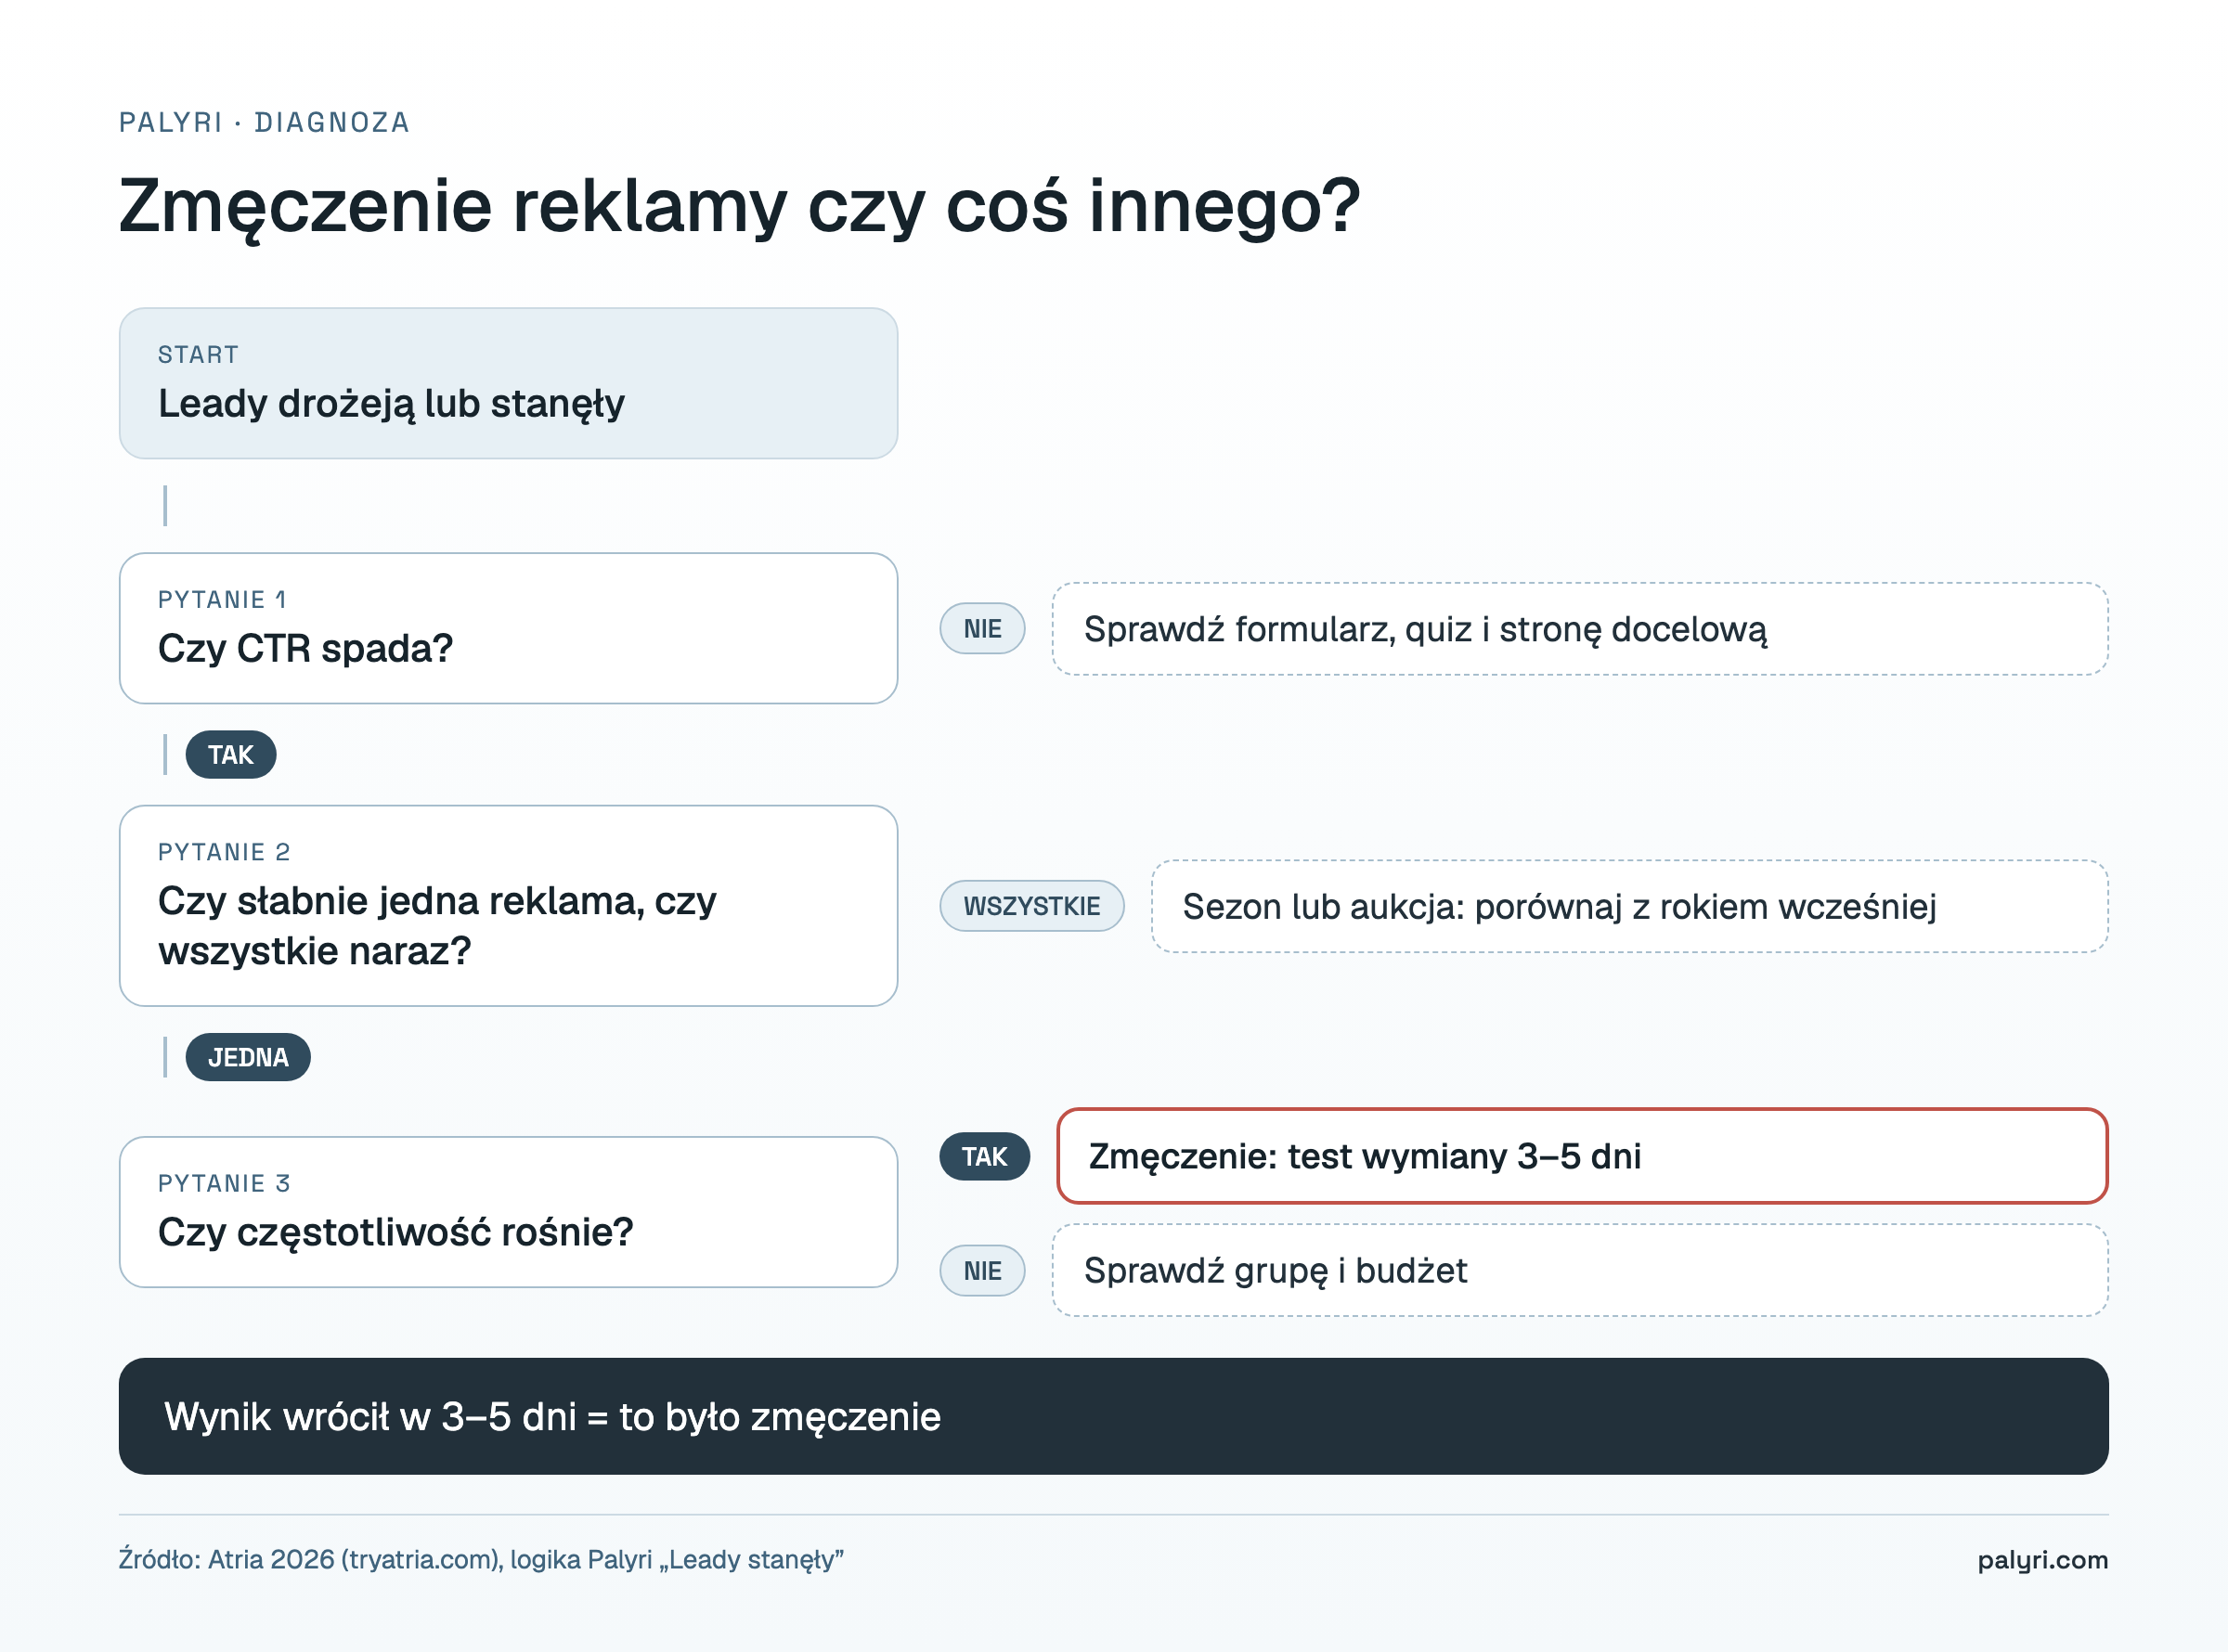Screen dimensions: 2228x1652
Task: Click the START card 'Leady drożeją lub stanęły'
Action: 508,383
